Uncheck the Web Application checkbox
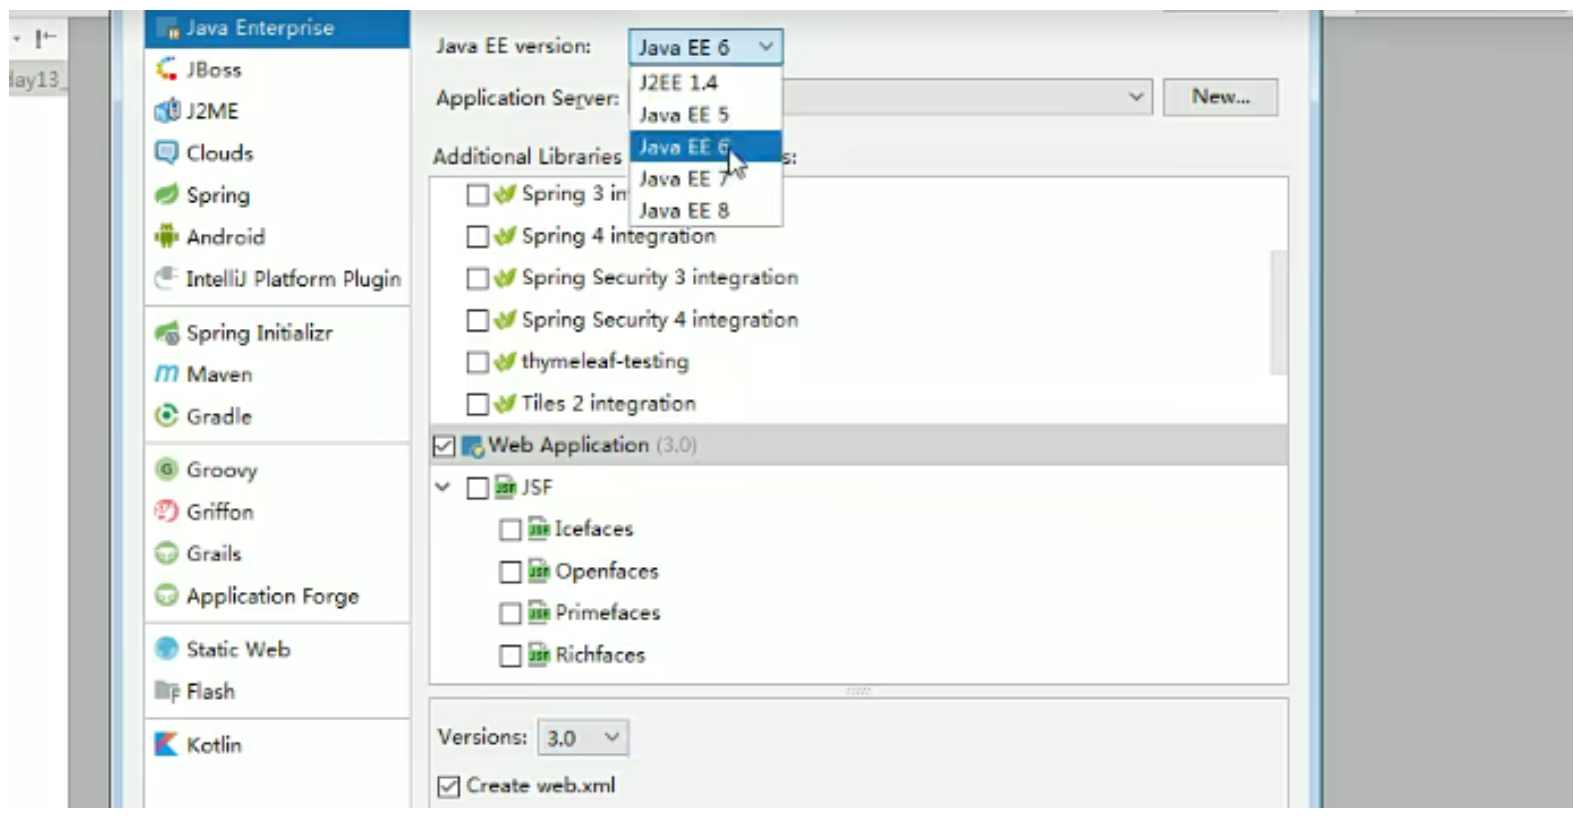The height and width of the screenshot is (820, 1586). (444, 446)
